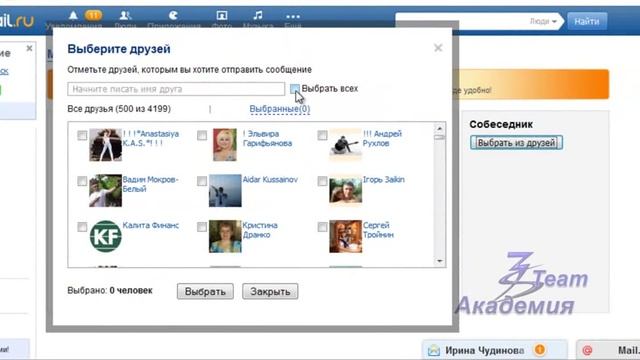Open the '!!!*Anastasiya K.A.S.*!!!' name link
The width and height of the screenshot is (640, 360).
pyautogui.click(x=151, y=138)
